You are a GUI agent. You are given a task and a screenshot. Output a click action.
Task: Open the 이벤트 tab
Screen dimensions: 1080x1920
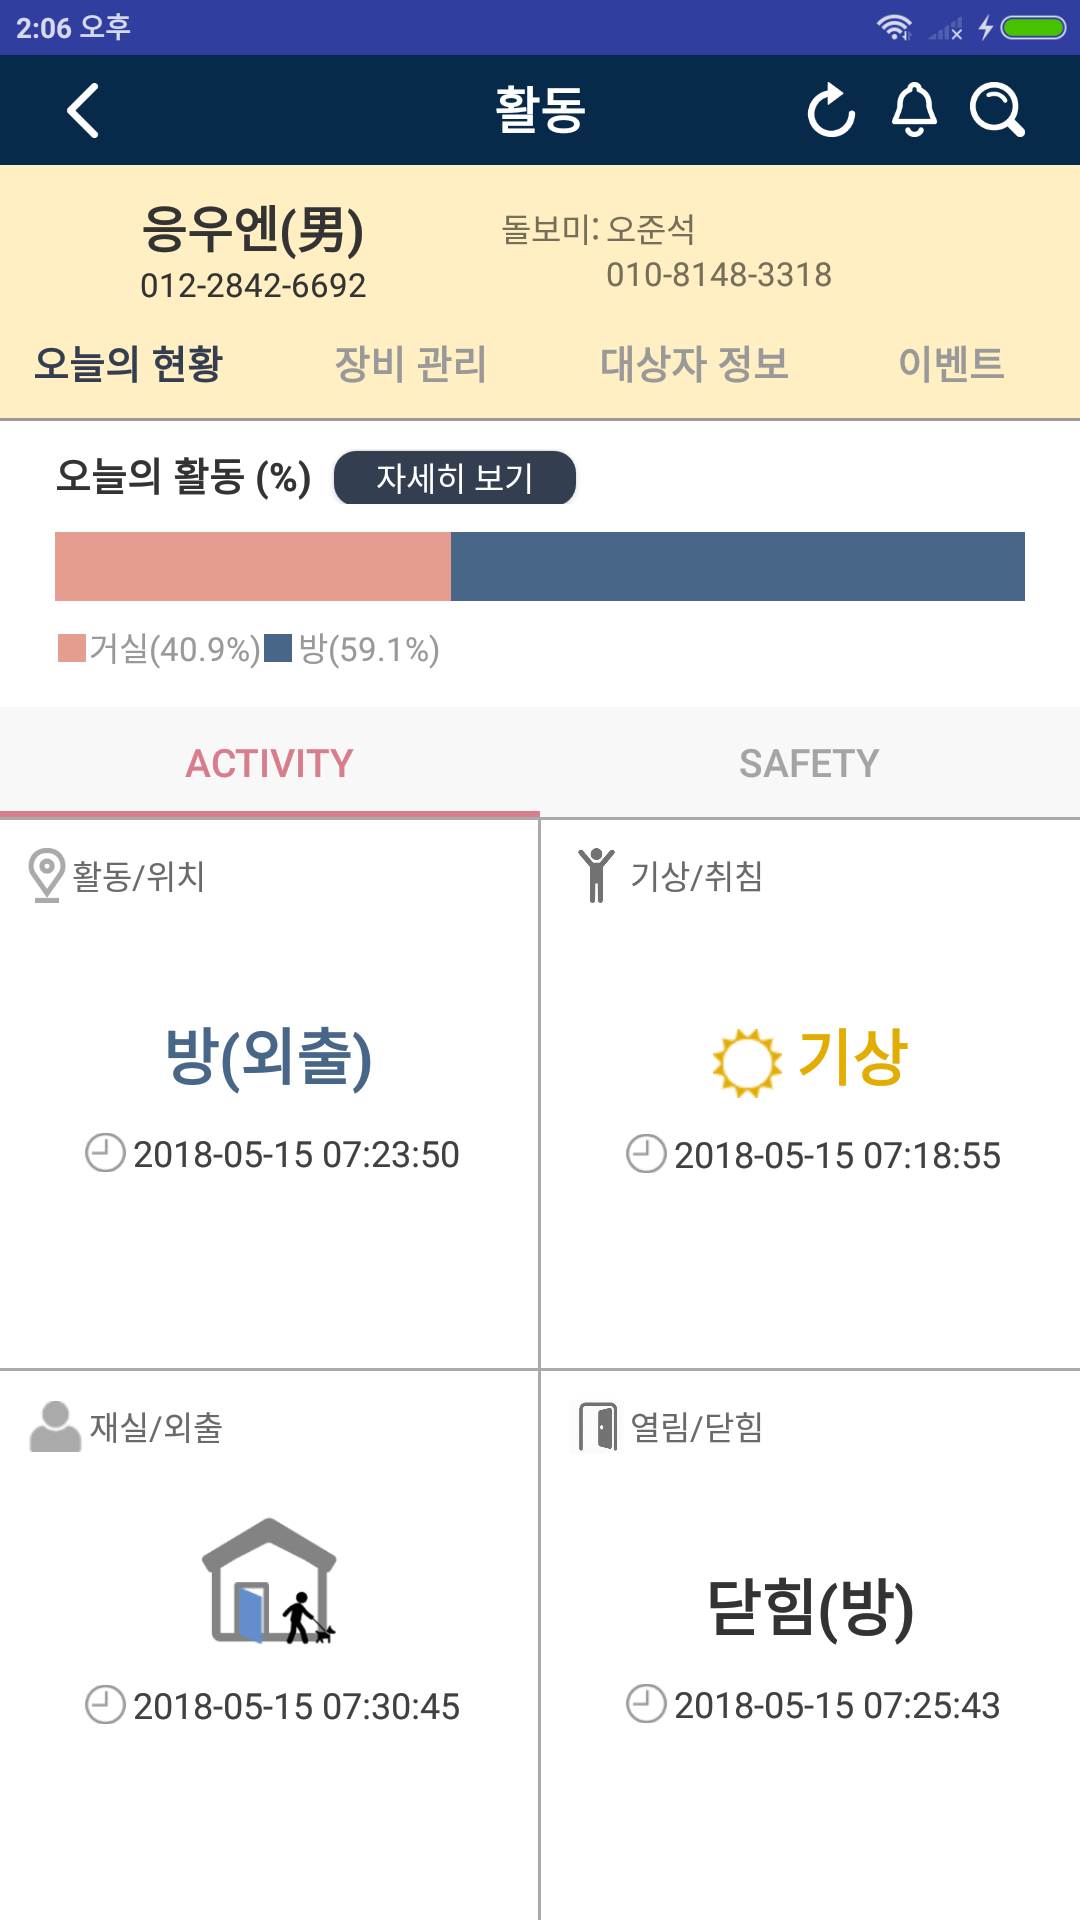950,364
